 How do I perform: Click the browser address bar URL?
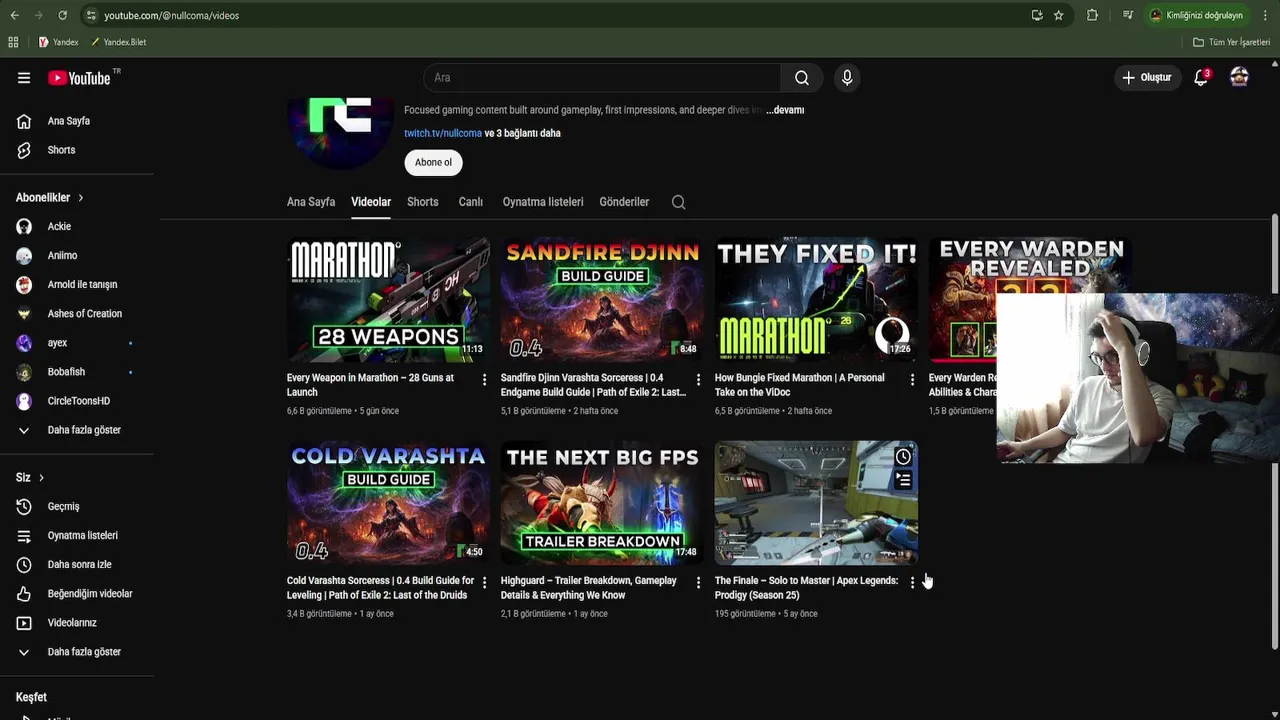[x=172, y=15]
